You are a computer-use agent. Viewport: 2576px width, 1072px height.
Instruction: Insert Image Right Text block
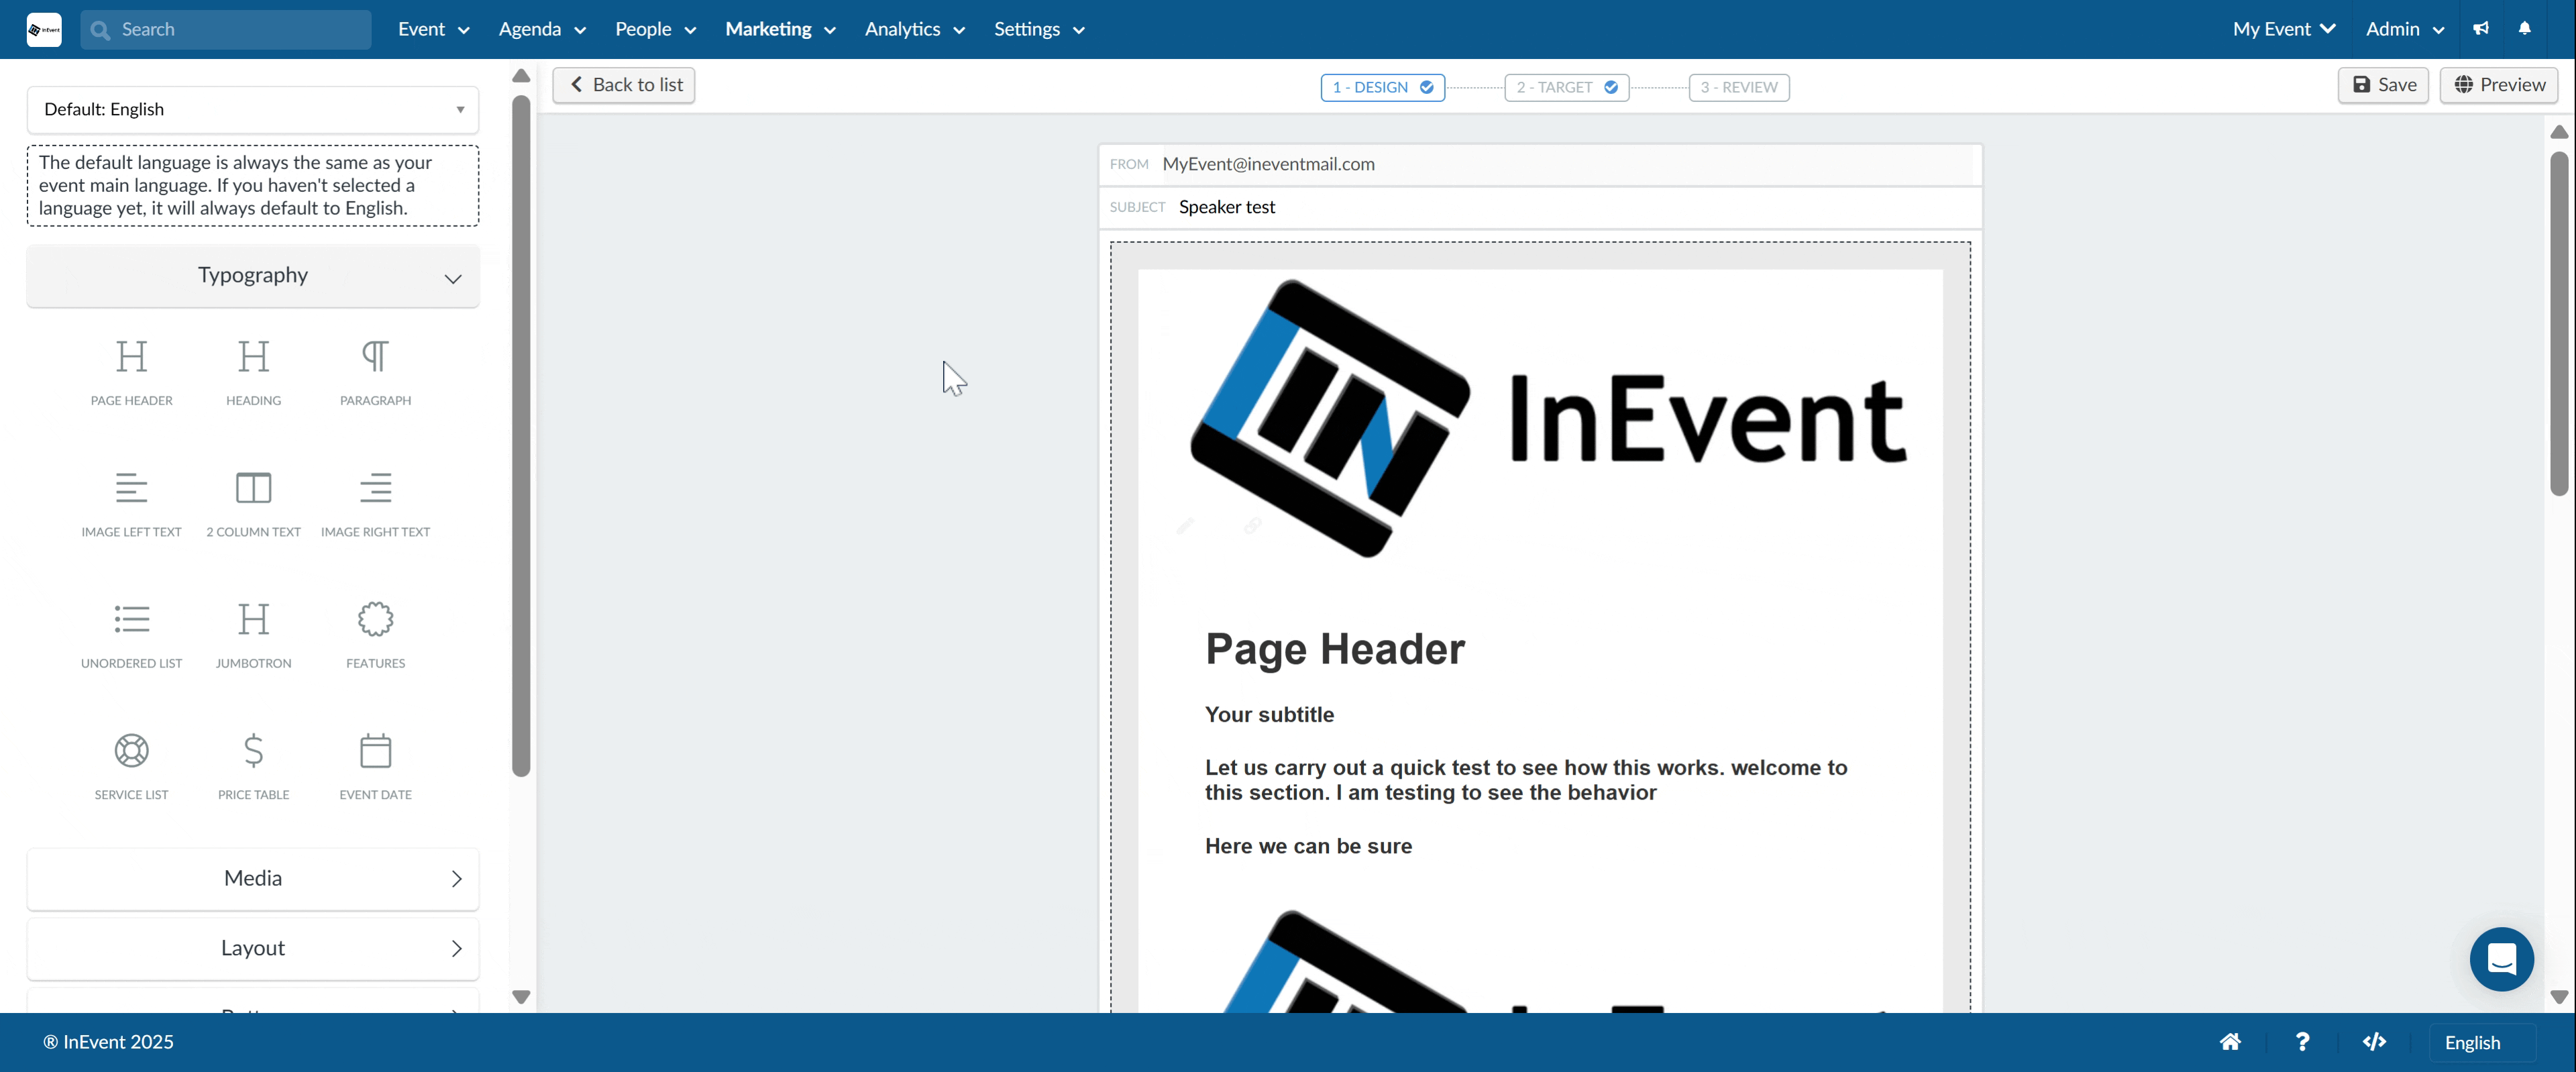(375, 504)
